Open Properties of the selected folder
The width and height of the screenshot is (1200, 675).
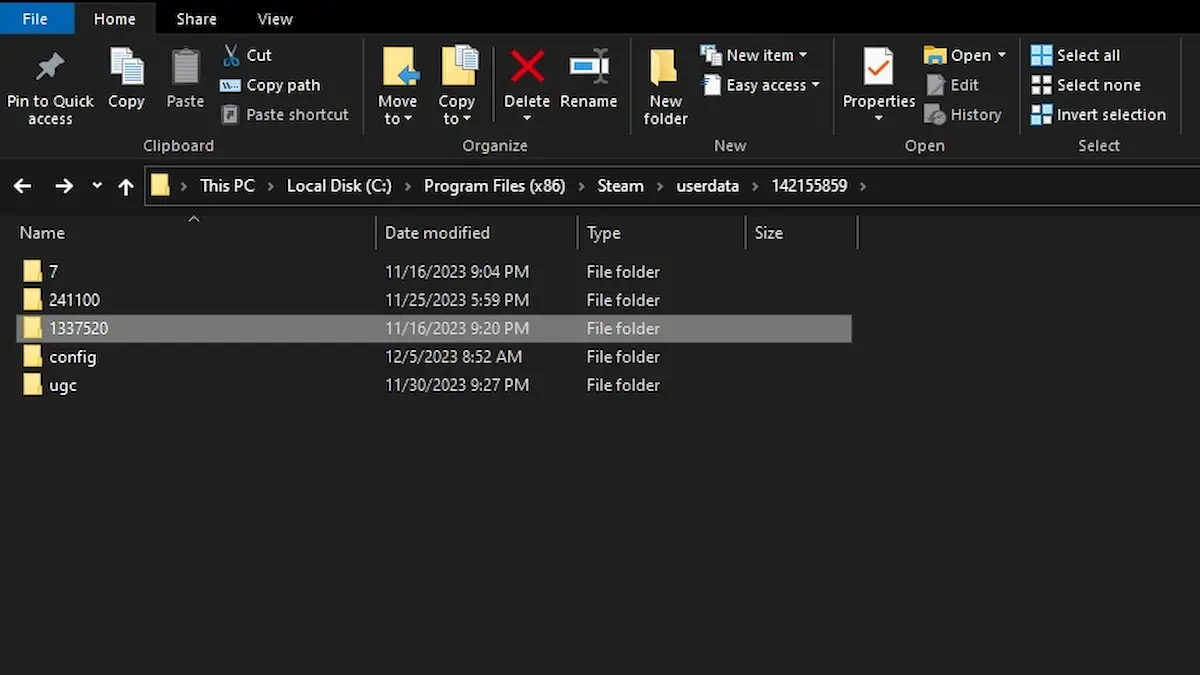(878, 68)
